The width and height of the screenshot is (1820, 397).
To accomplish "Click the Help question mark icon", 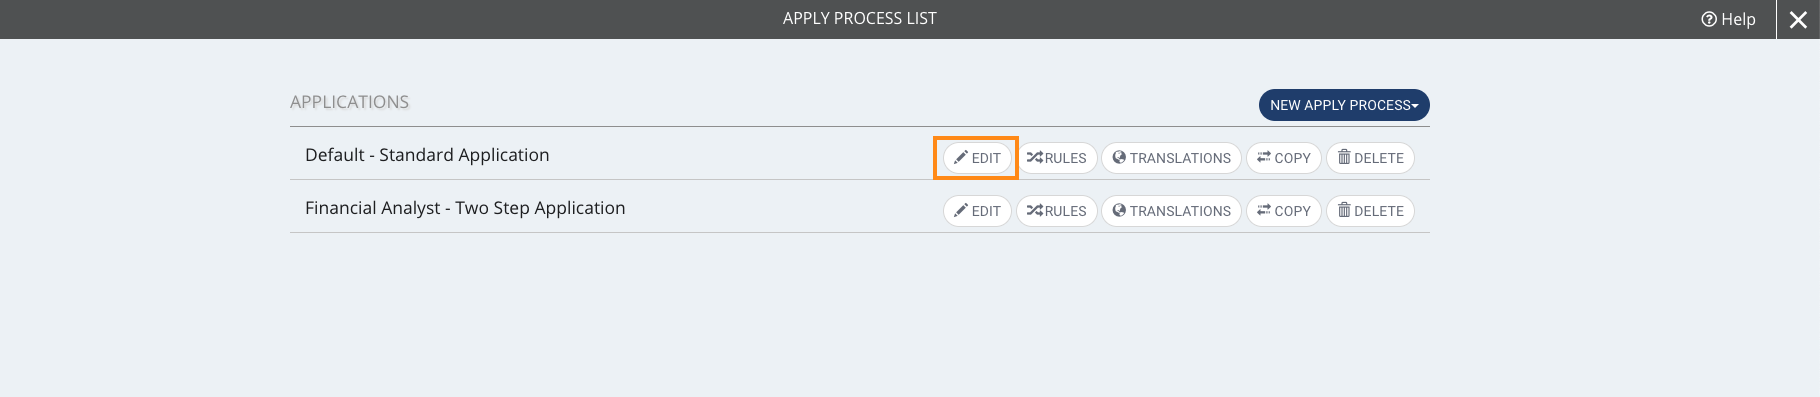I will pos(1709,19).
